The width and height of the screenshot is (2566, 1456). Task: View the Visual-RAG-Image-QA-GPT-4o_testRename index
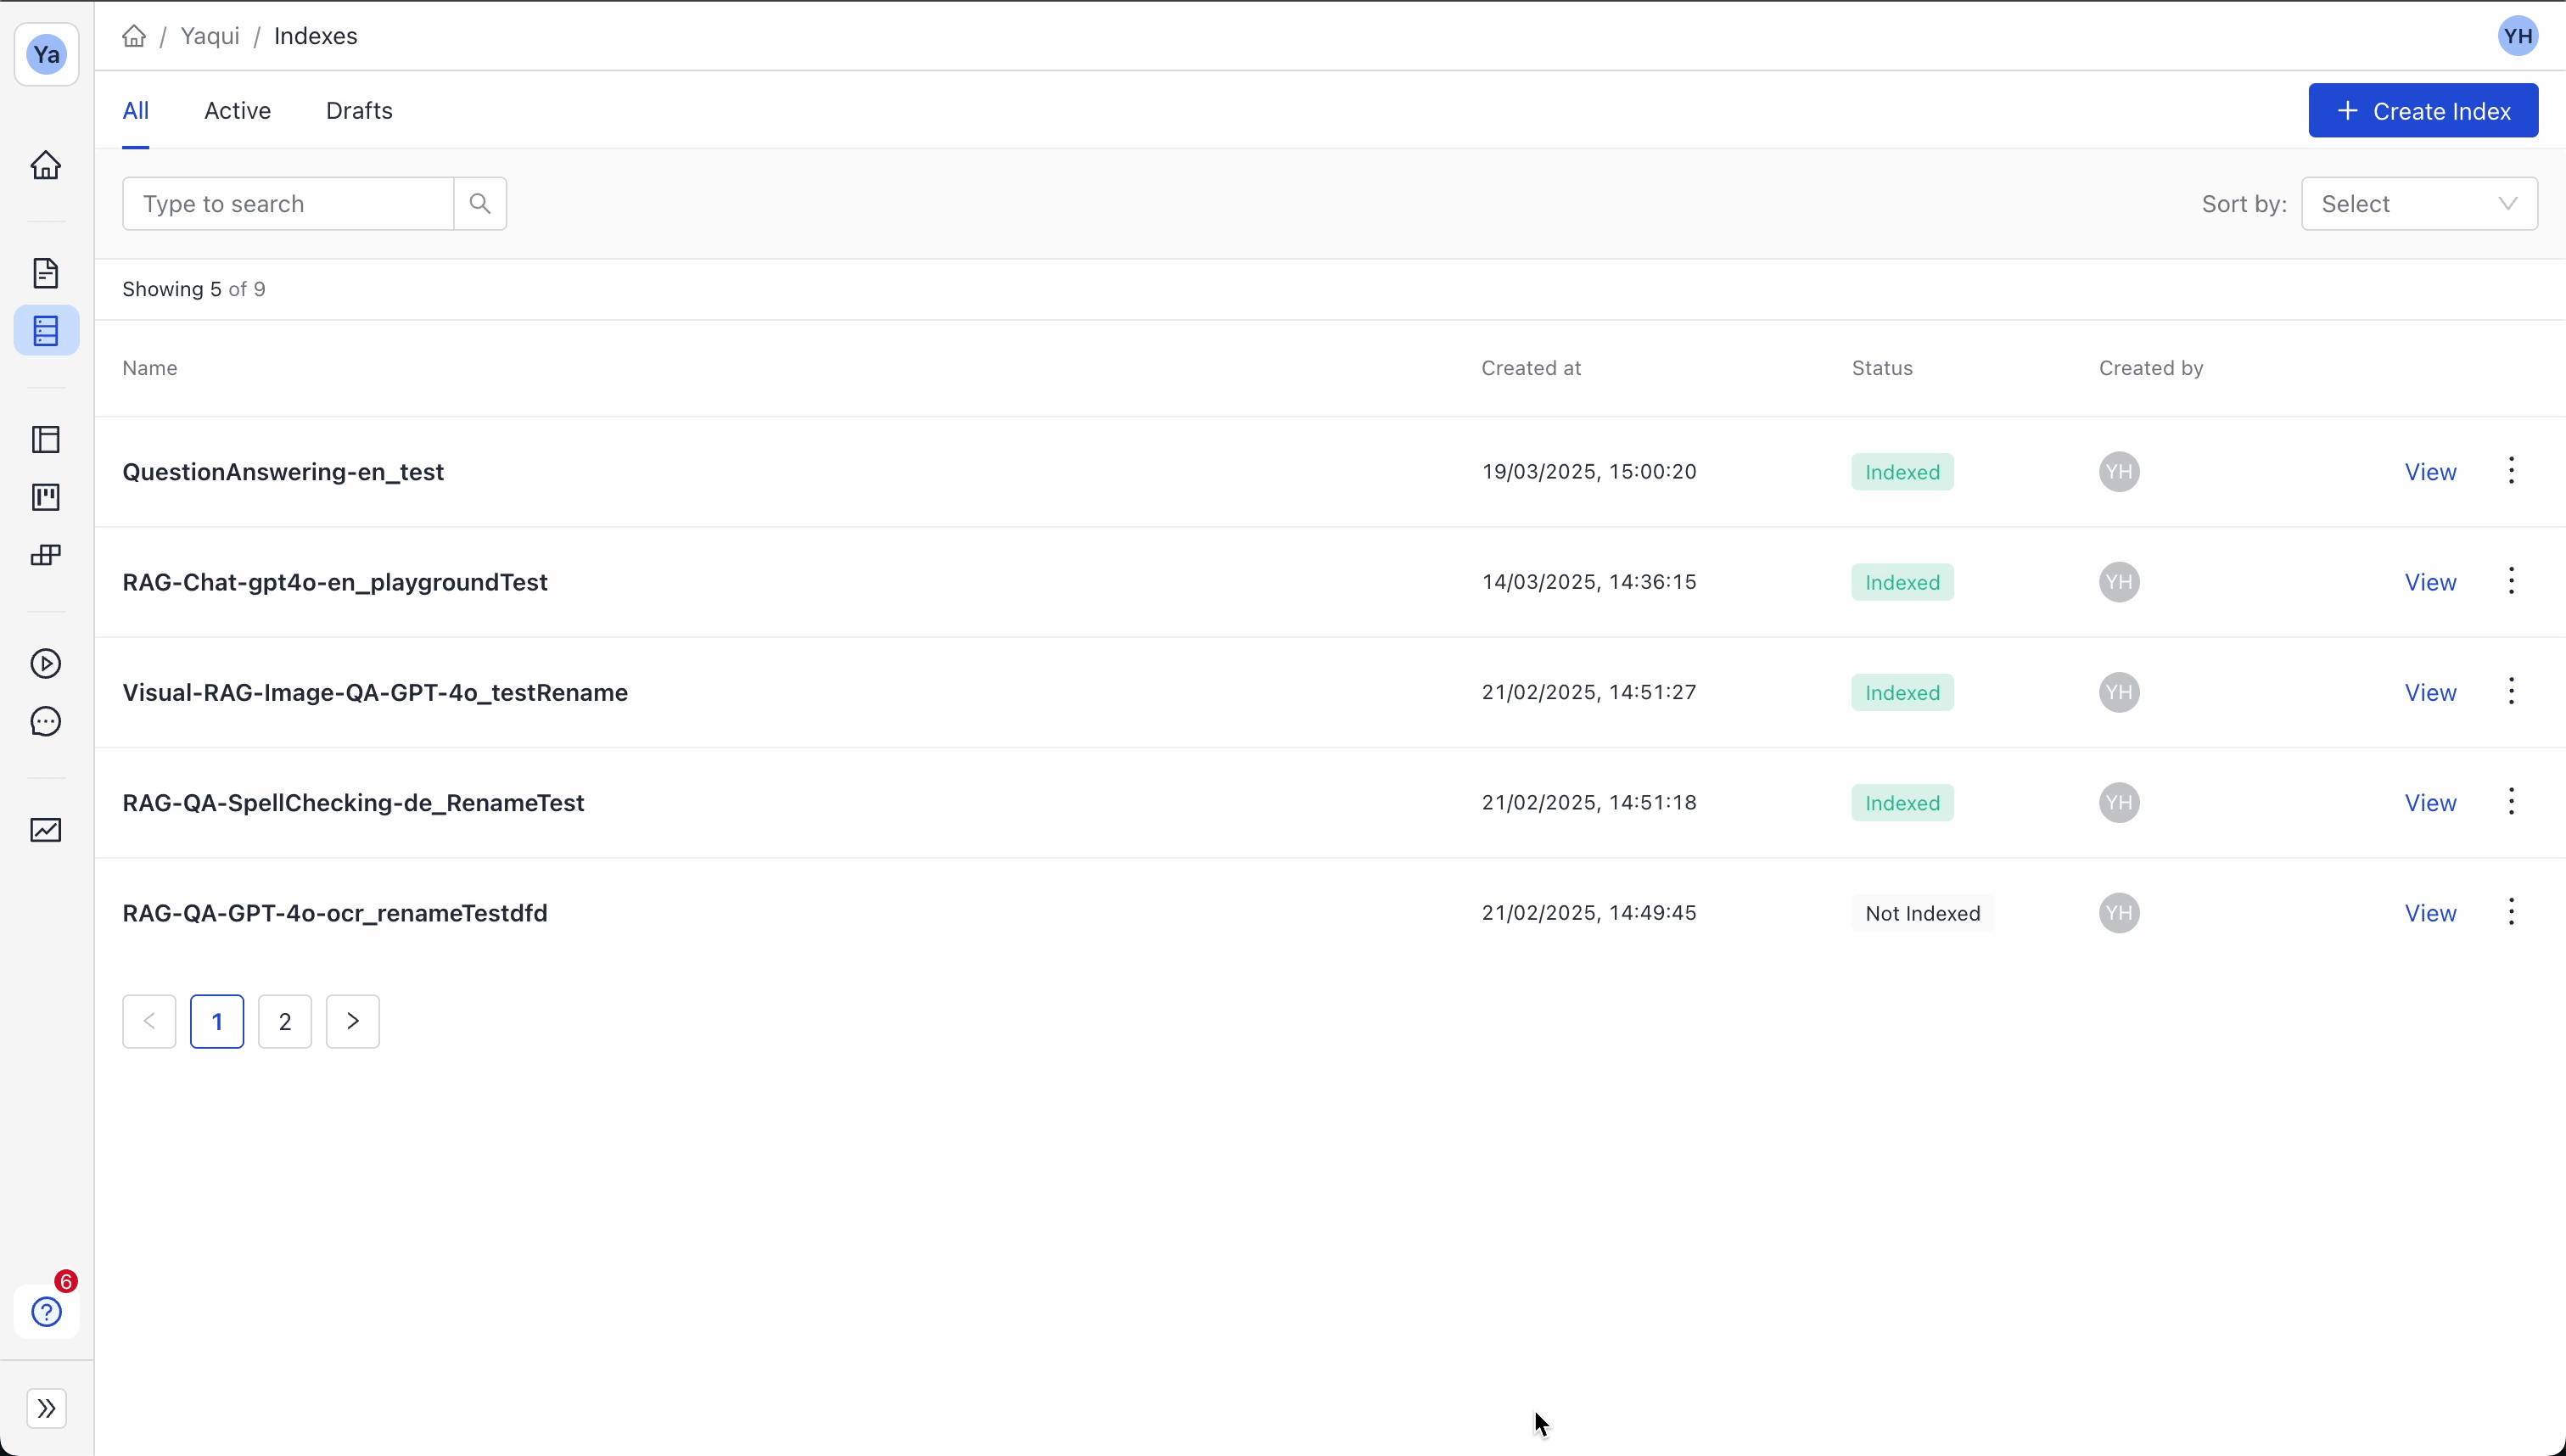2430,692
